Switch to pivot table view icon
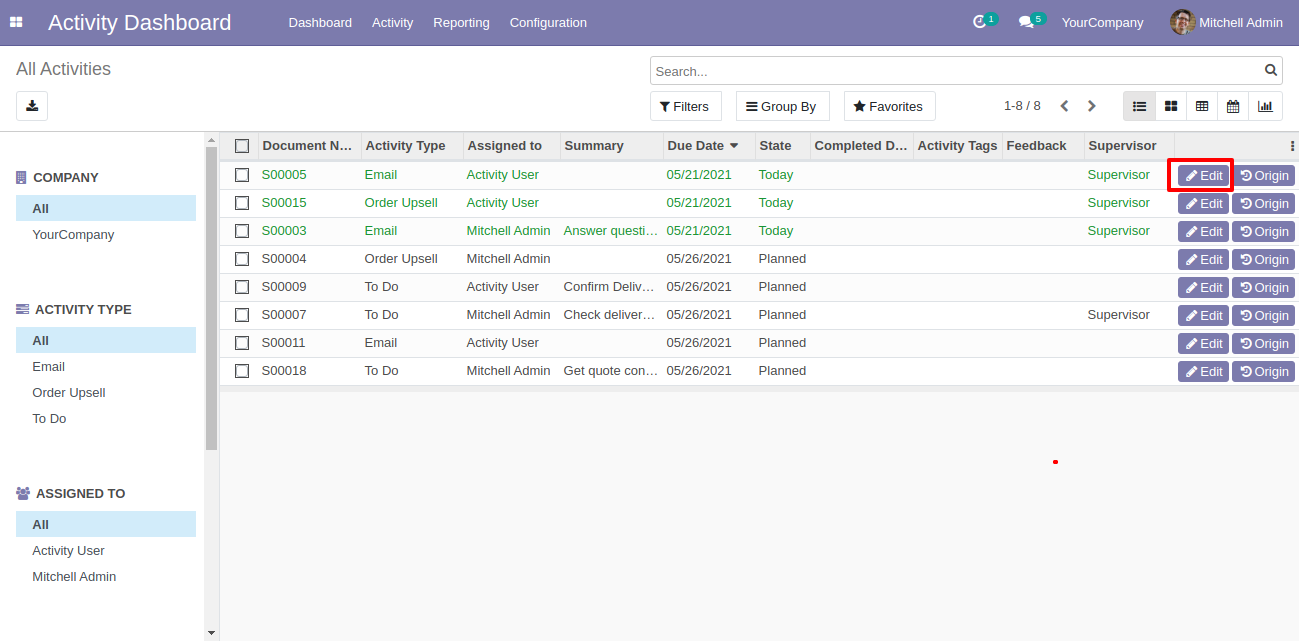This screenshot has height=641, width=1299. click(x=1202, y=106)
